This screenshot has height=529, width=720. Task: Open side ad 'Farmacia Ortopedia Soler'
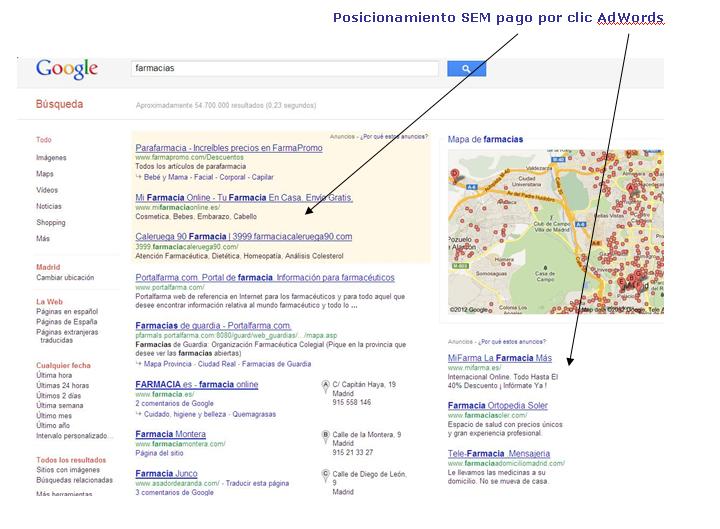[498, 405]
